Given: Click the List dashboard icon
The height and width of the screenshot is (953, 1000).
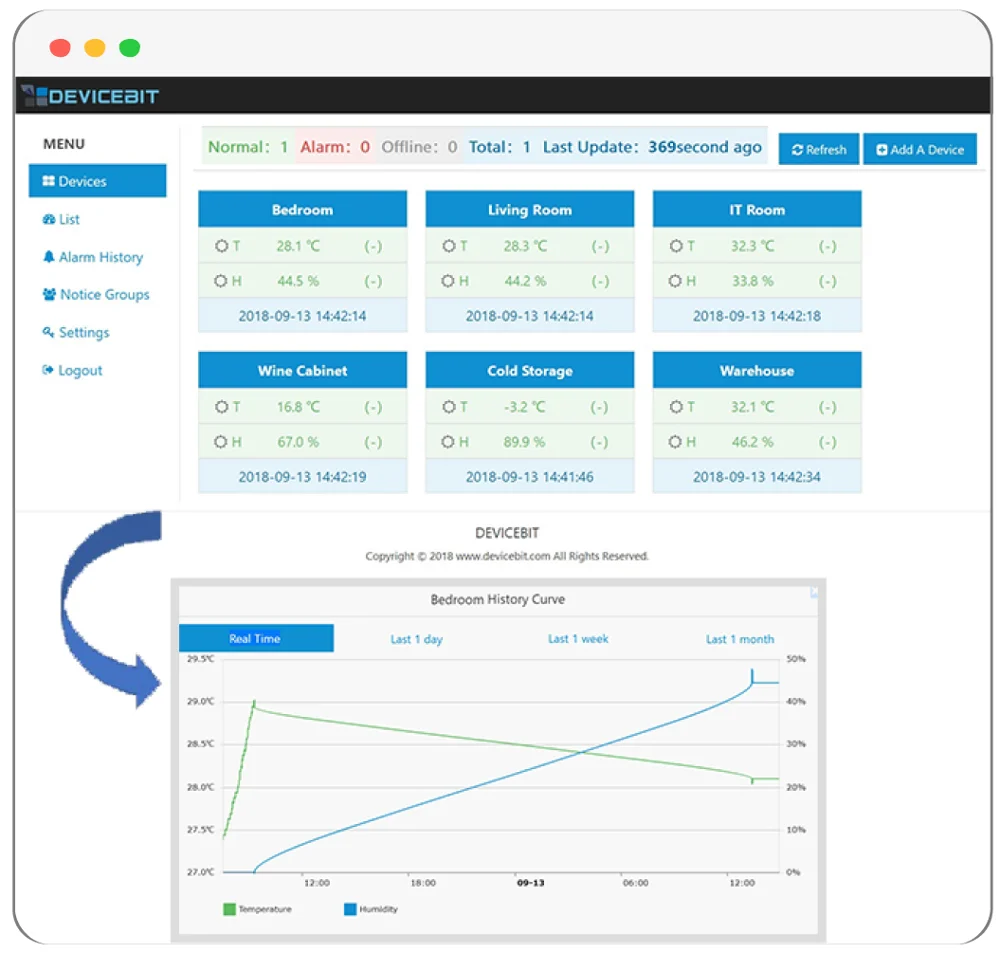Looking at the screenshot, I should pyautogui.click(x=48, y=219).
